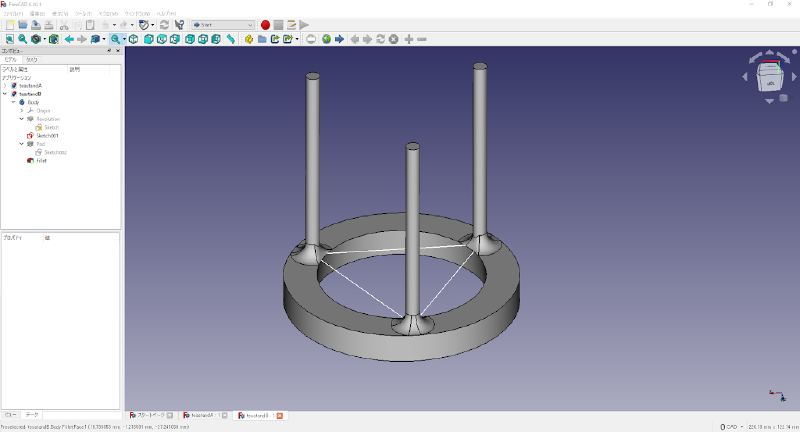Image resolution: width=800 pixels, height=432 pixels.
Task: Click the blue forward arrow browser icon
Action: (x=339, y=39)
